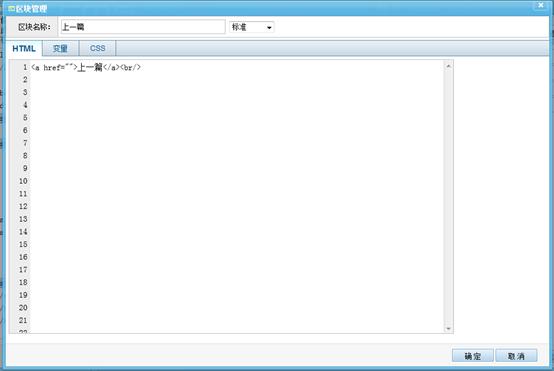
Task: Switch to the HTML tab
Action: coord(24,48)
